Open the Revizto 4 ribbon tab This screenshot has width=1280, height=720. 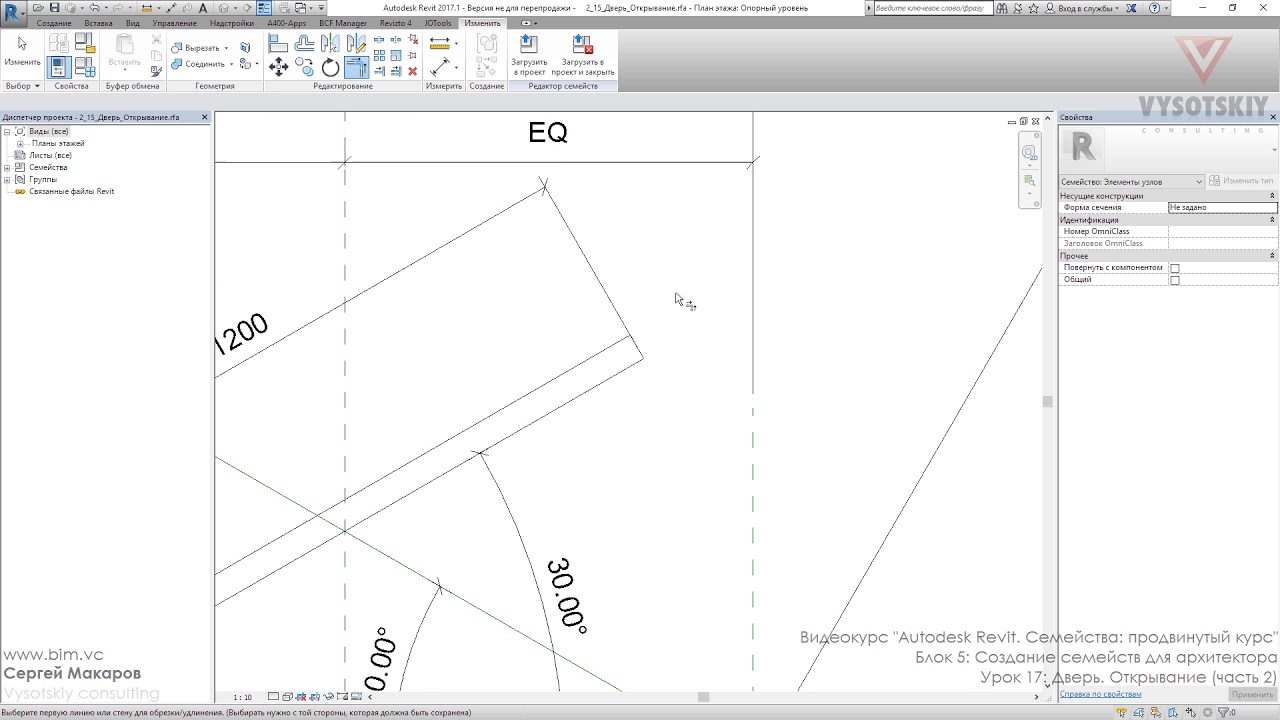coord(395,23)
